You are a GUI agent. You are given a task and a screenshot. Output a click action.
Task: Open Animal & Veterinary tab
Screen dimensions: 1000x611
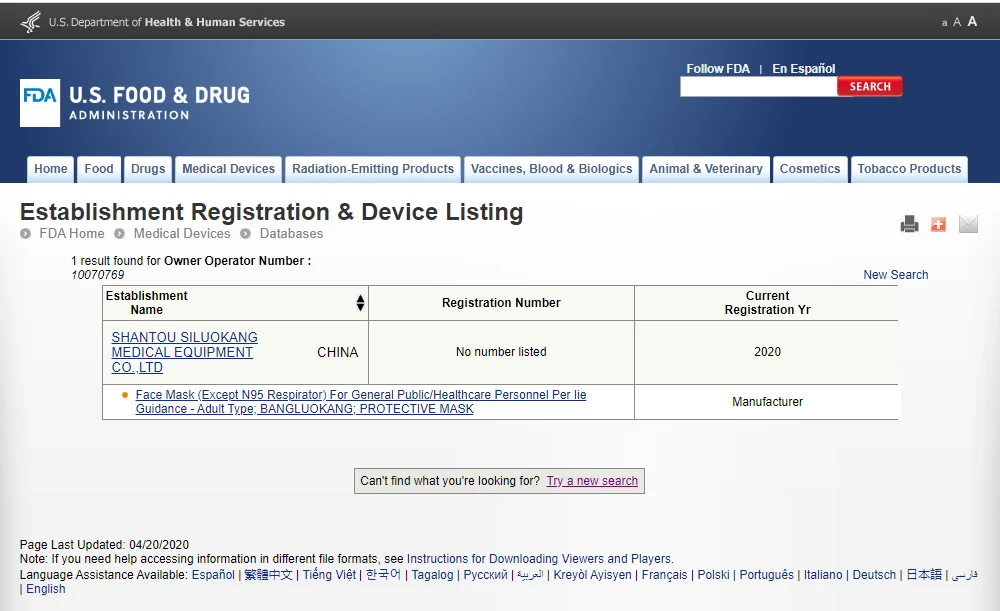coord(706,169)
